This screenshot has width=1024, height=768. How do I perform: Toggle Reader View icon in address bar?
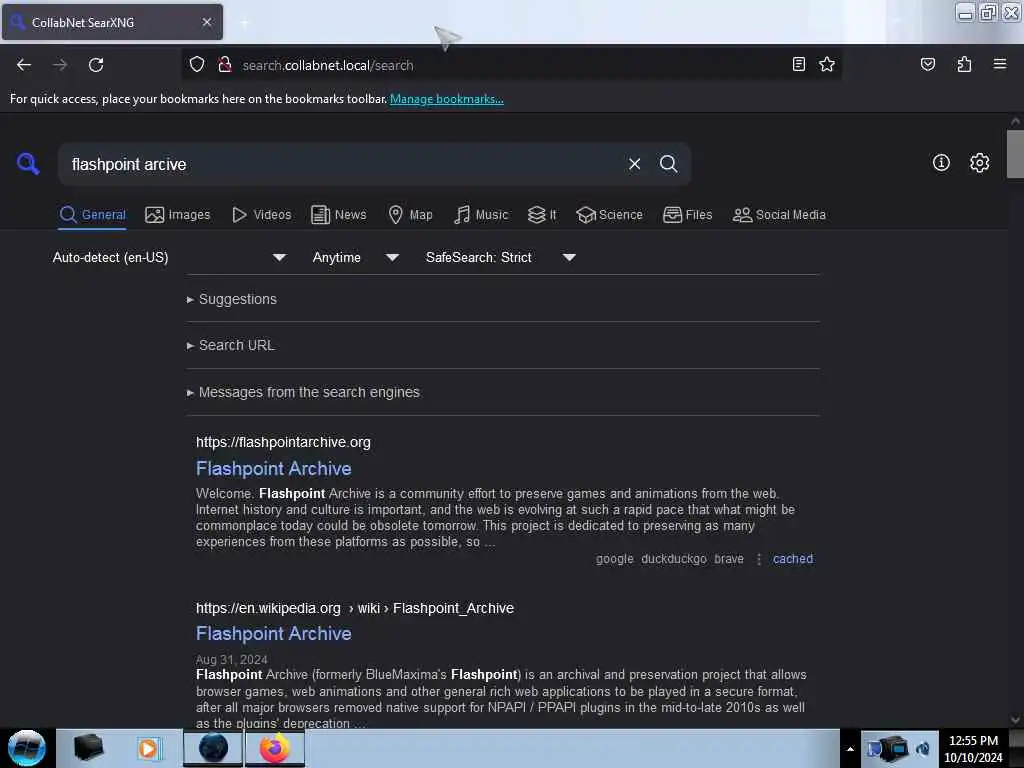point(798,64)
